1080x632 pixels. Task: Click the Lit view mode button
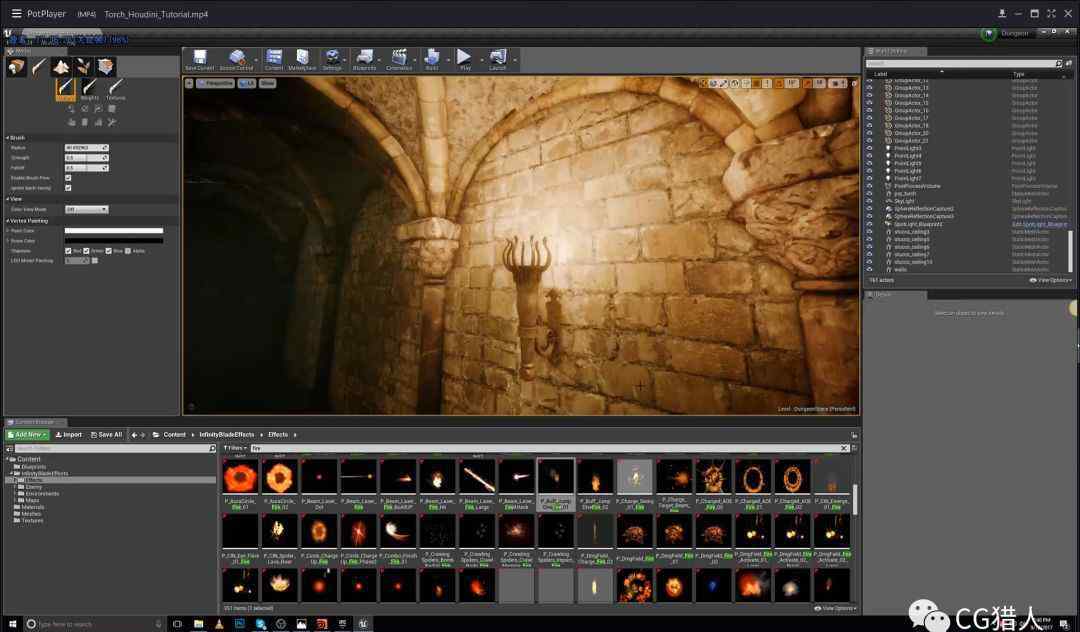[x=247, y=83]
